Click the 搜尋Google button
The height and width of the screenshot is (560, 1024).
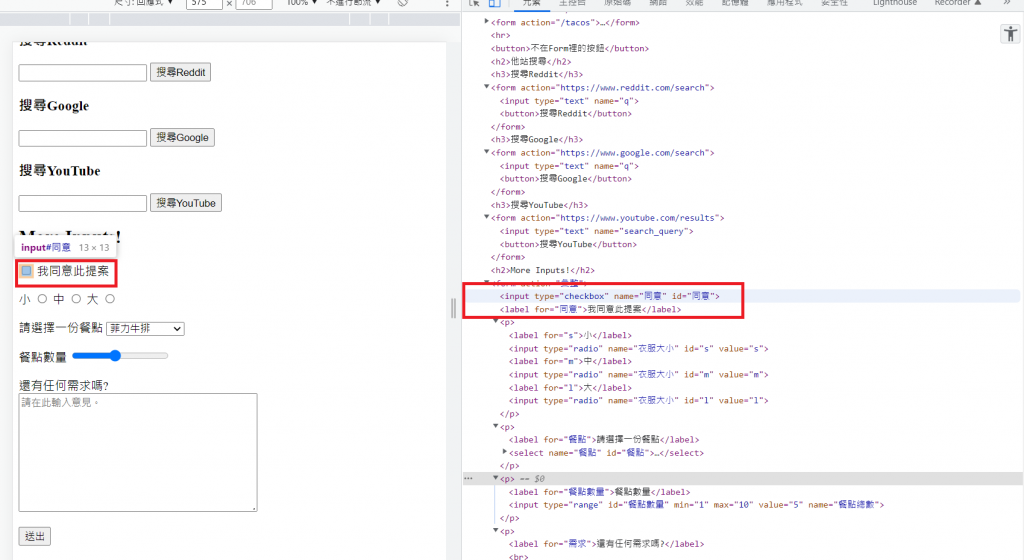182,138
